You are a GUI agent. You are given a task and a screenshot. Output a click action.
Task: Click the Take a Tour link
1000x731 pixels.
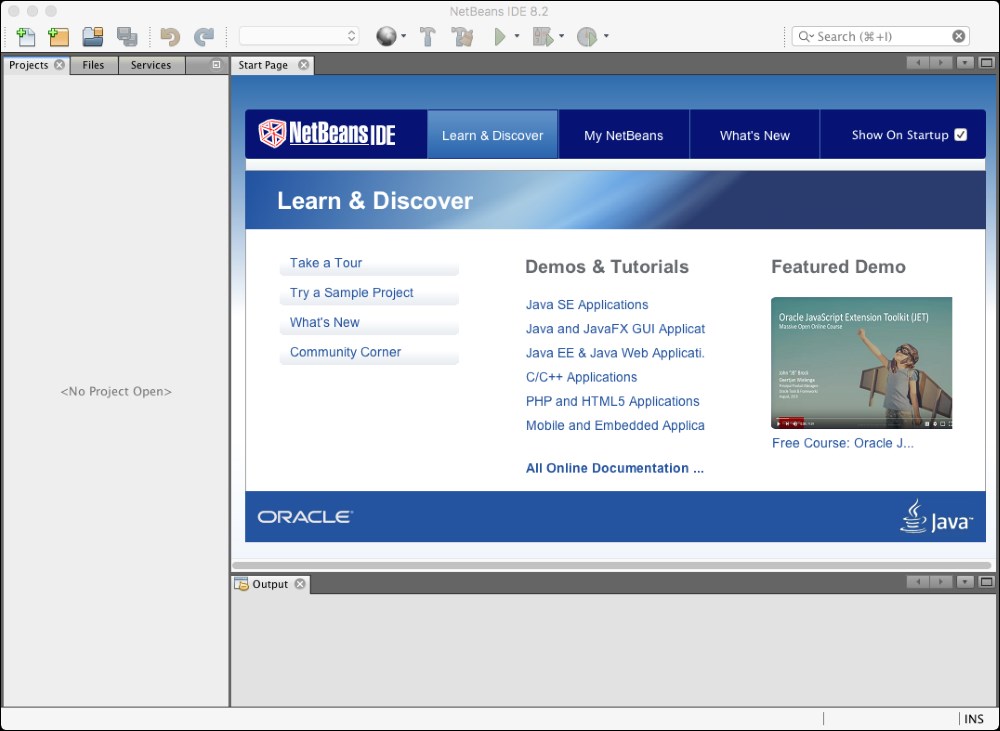[x=326, y=263]
